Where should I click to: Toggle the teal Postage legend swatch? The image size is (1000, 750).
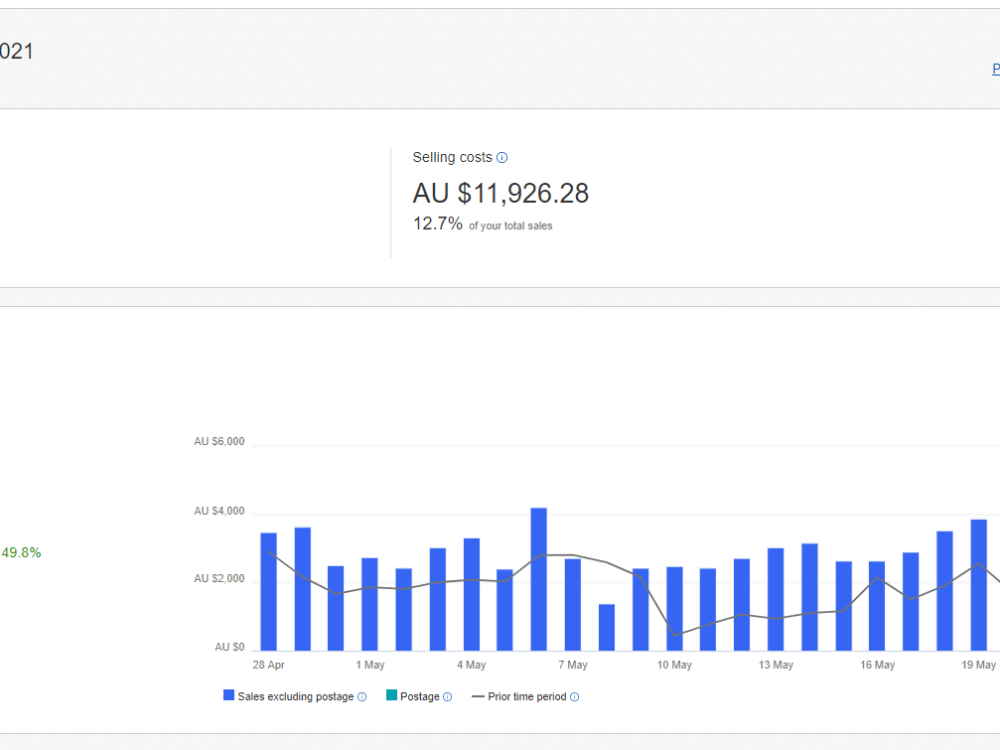pos(392,695)
